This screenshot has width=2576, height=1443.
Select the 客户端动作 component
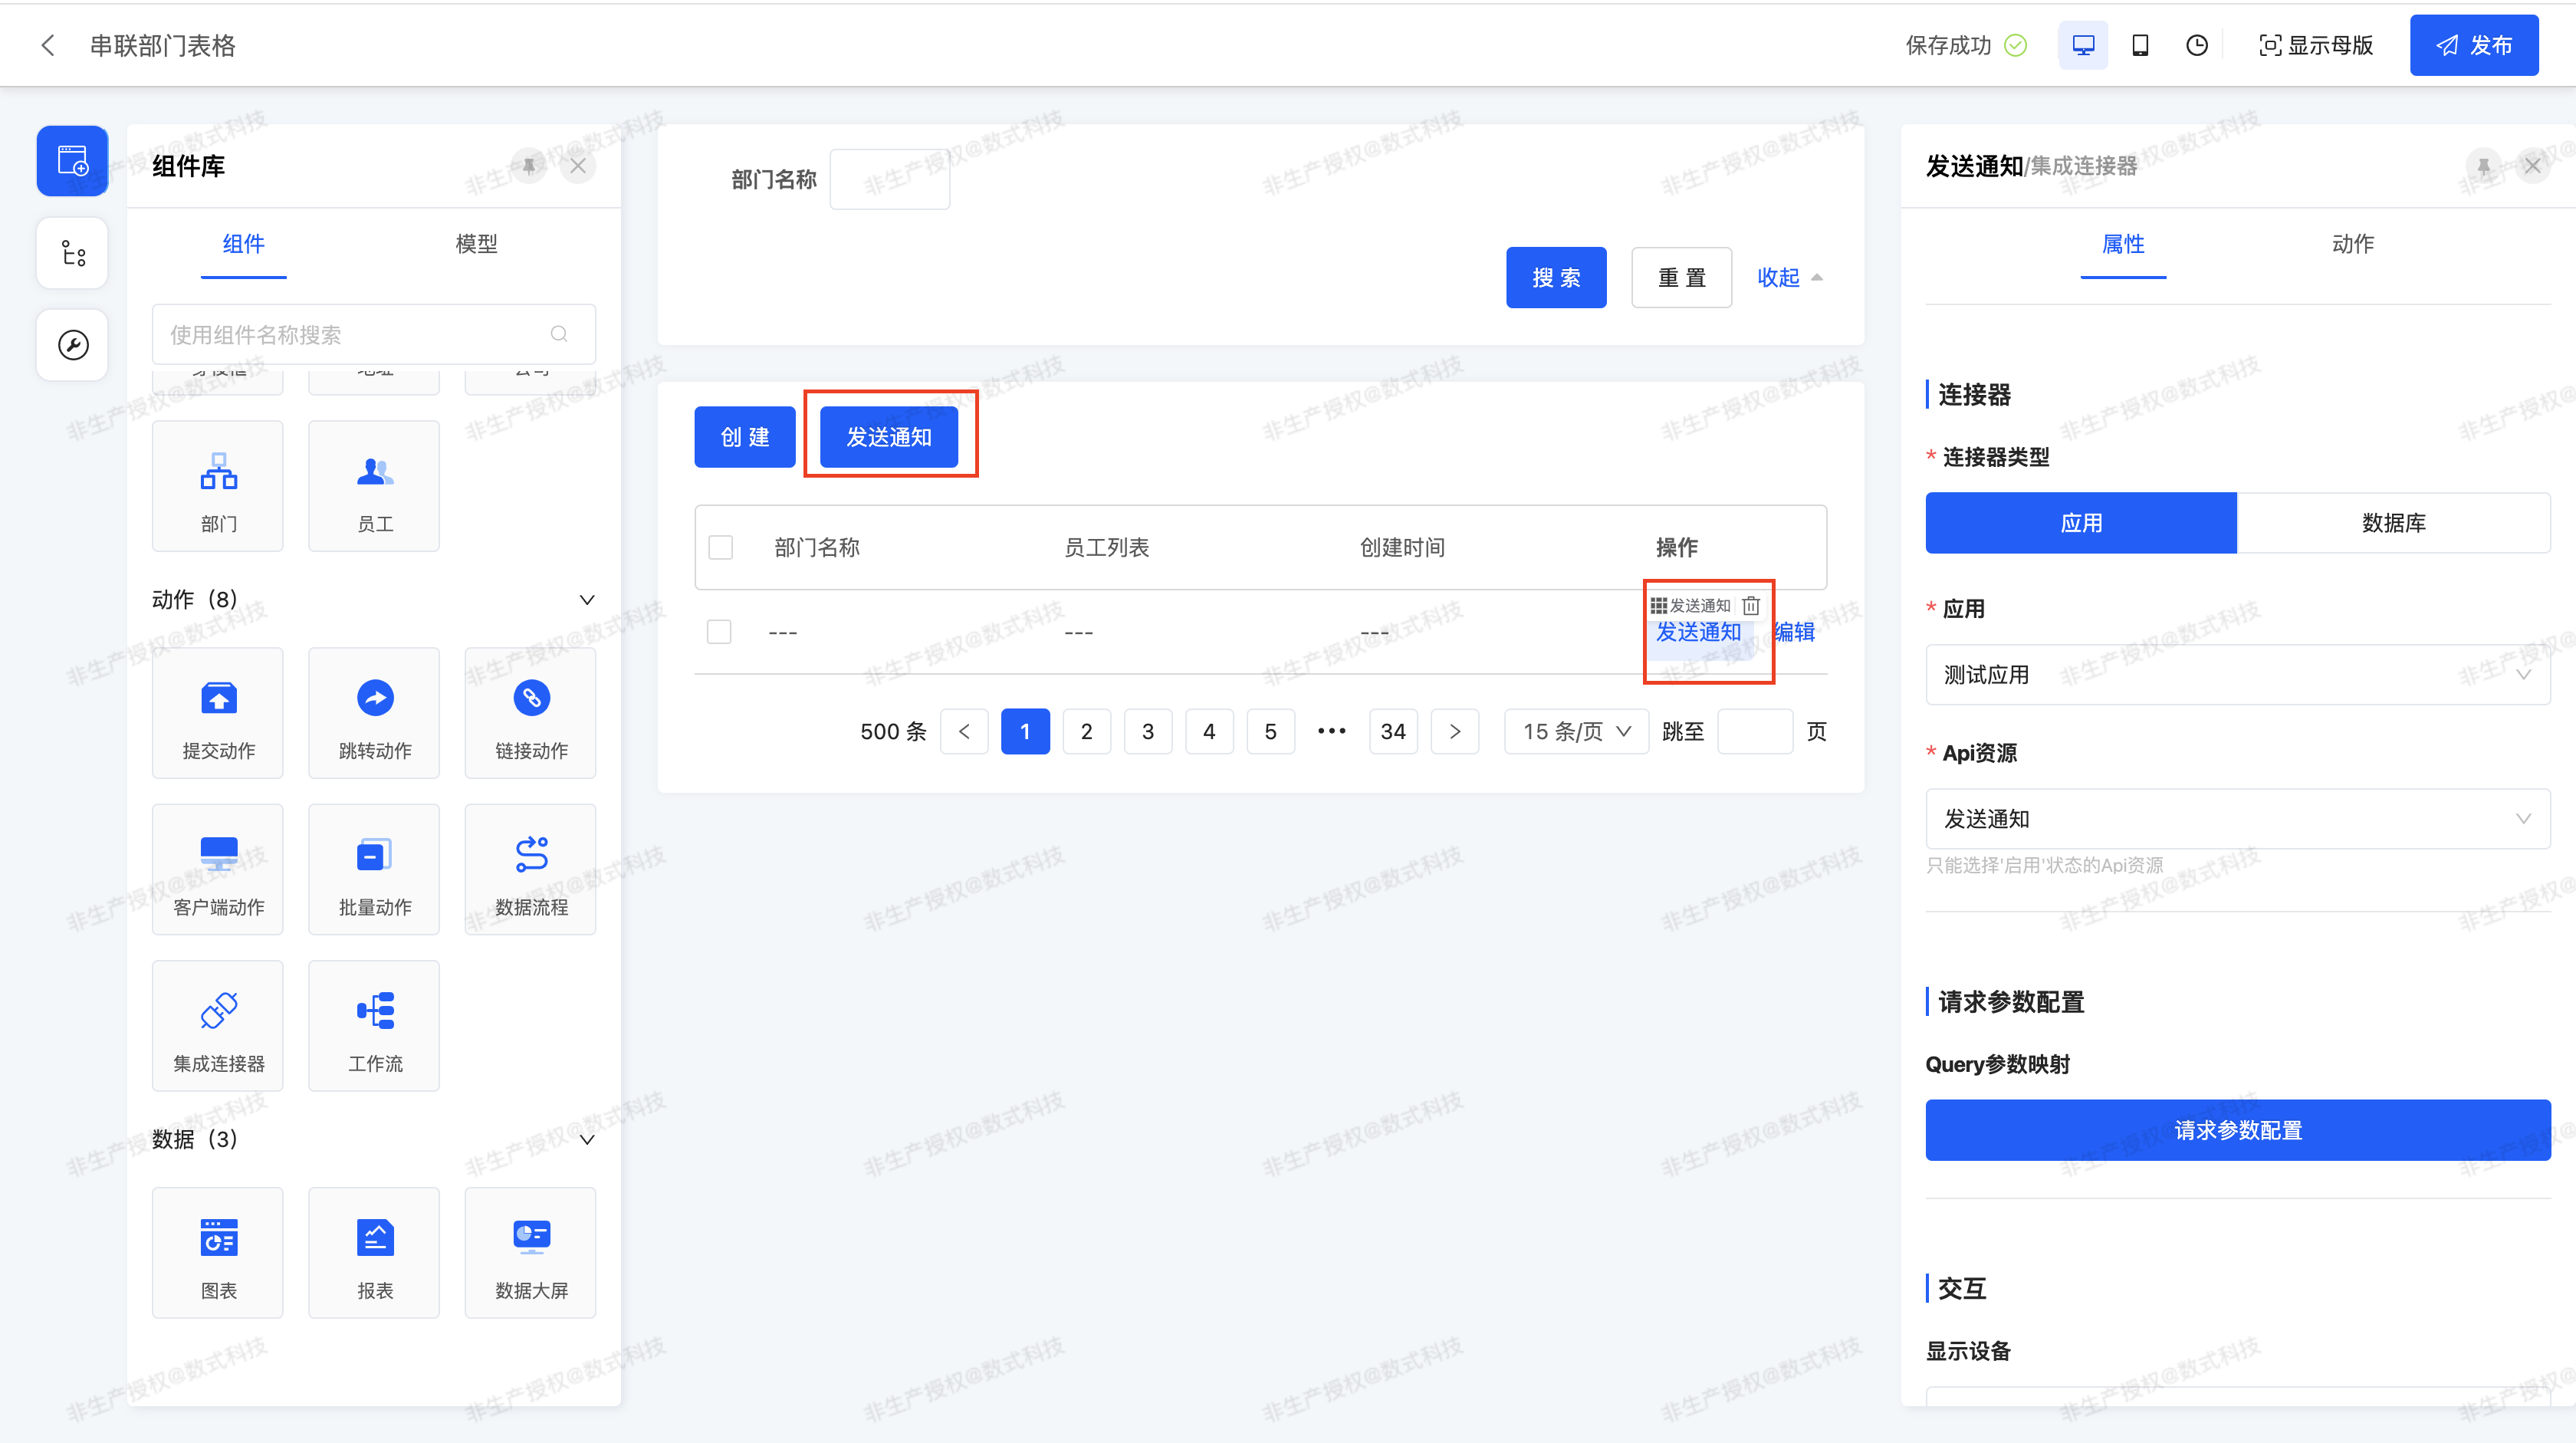pyautogui.click(x=218, y=869)
